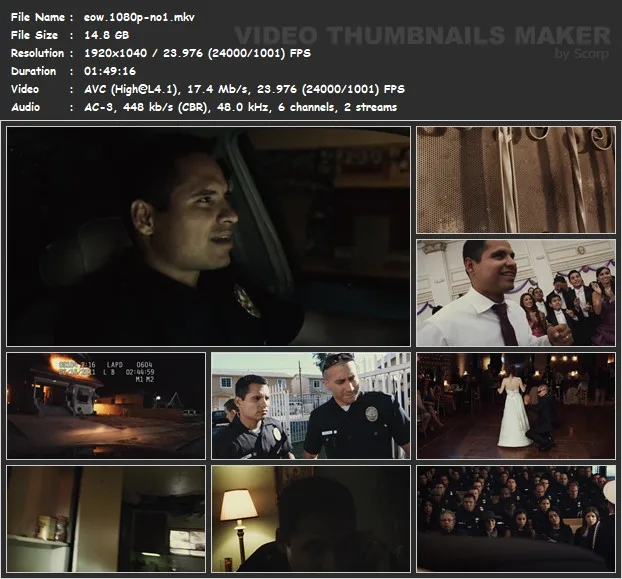Click the AC-3 audio info line
The image size is (622, 579).
(240, 107)
